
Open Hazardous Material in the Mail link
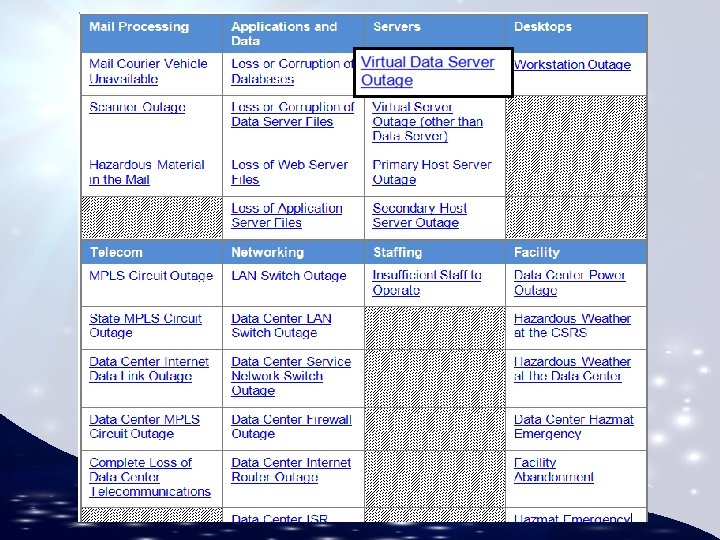pos(146,172)
